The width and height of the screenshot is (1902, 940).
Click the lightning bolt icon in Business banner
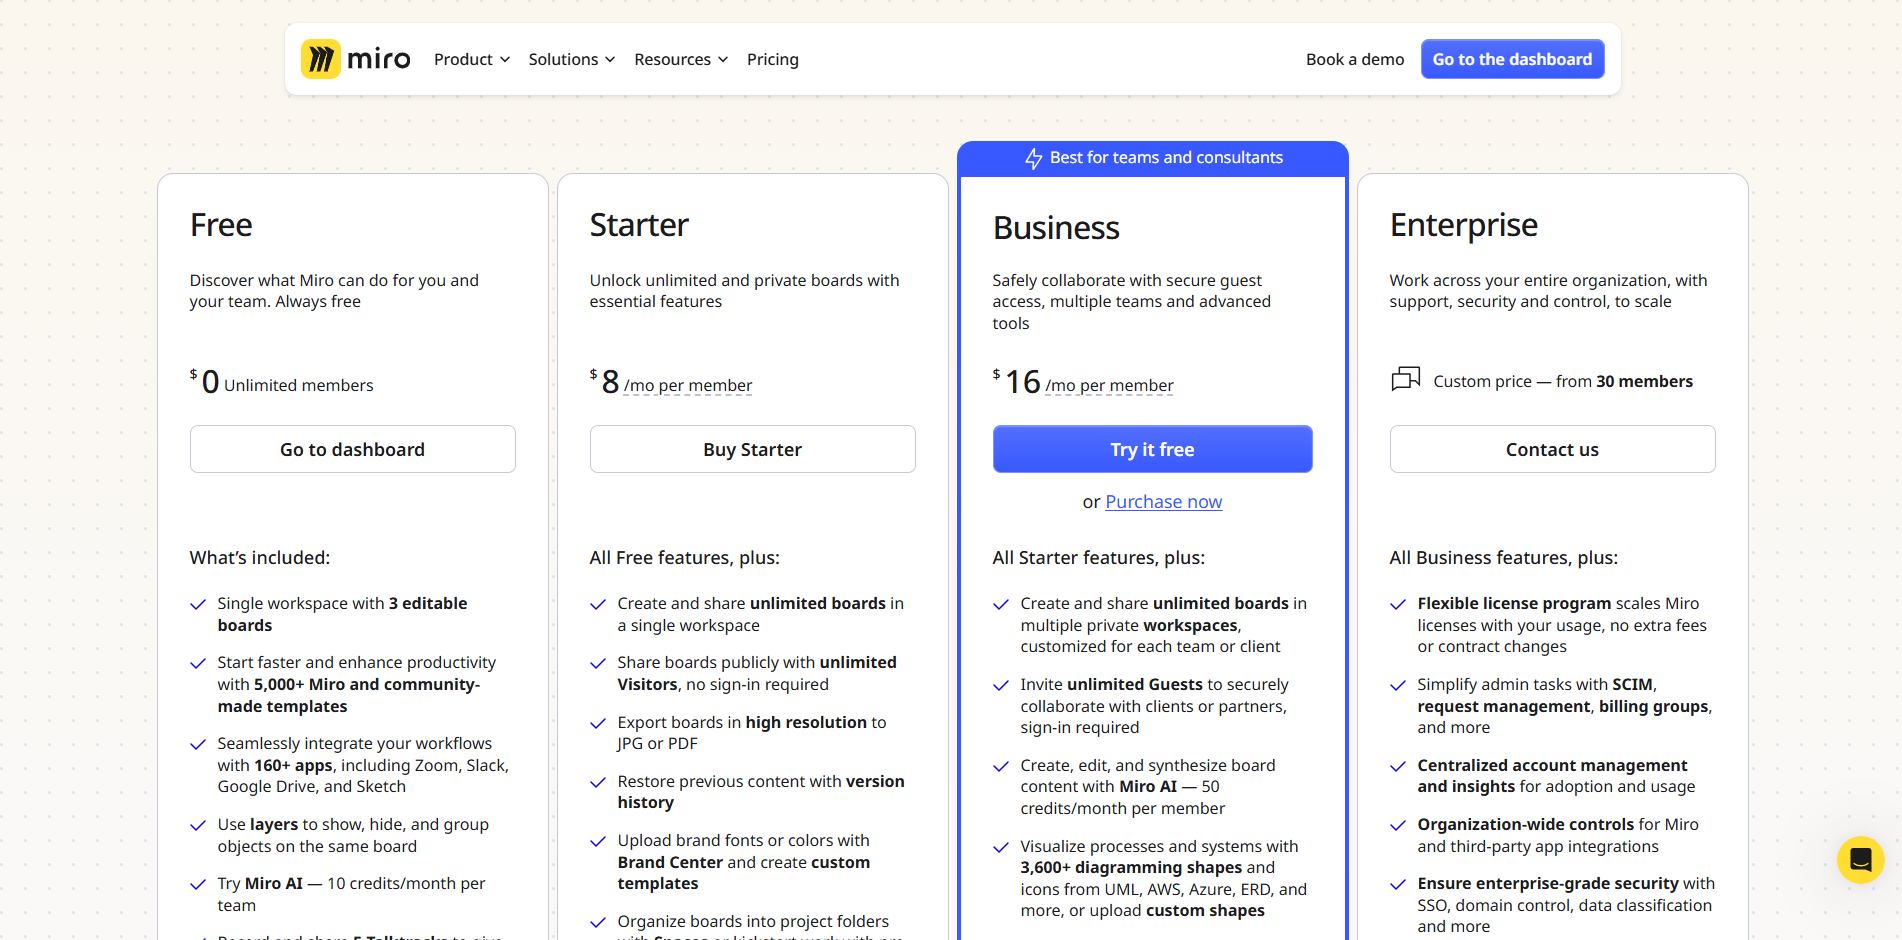click(1034, 158)
